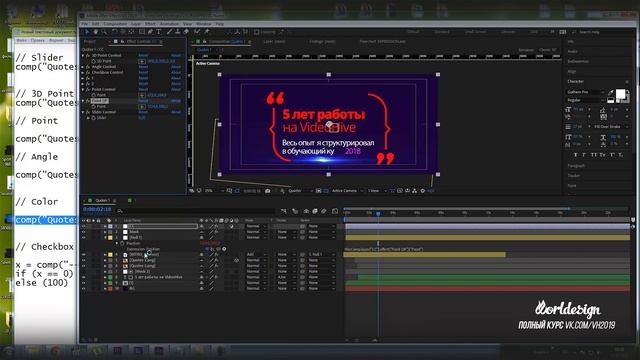
Task: Toggle hide shy layers in timeline
Action: pyautogui.click(x=306, y=211)
